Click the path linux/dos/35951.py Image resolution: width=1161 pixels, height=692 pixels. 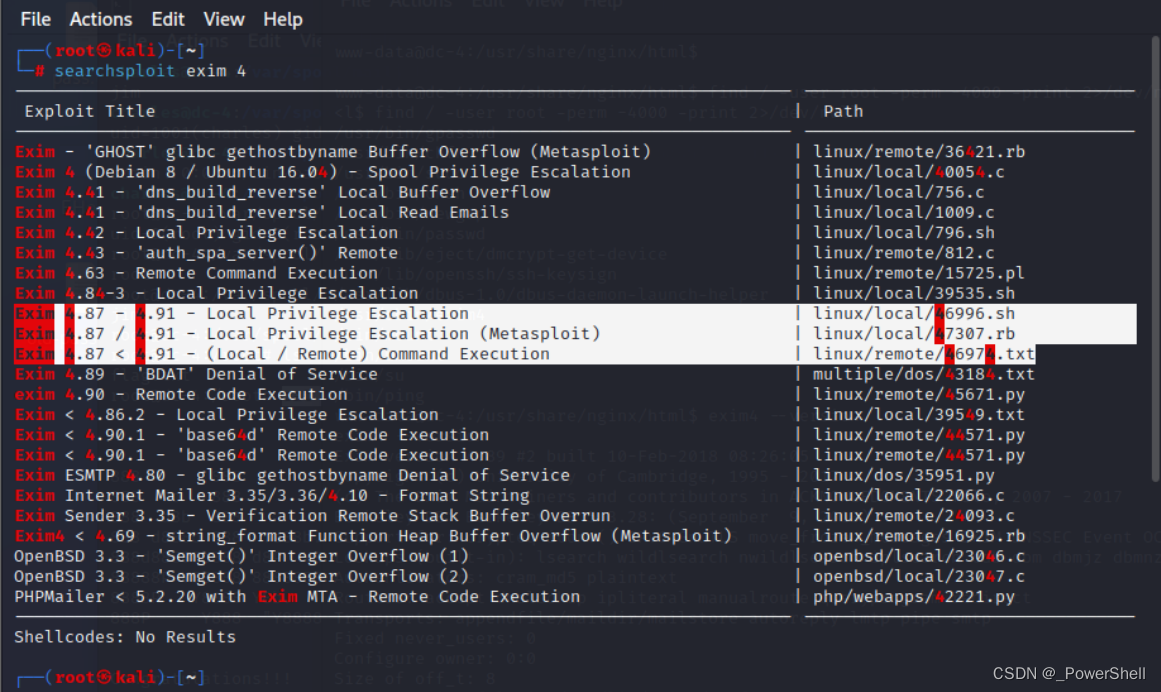(903, 475)
